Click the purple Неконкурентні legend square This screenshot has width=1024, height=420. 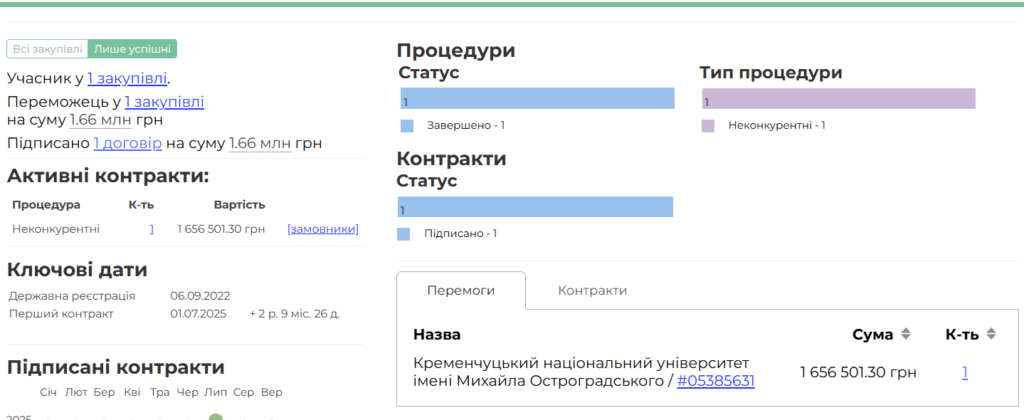pyautogui.click(x=708, y=126)
